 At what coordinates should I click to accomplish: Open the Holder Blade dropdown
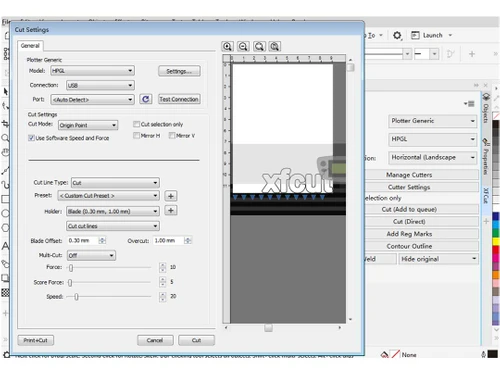pos(113,211)
